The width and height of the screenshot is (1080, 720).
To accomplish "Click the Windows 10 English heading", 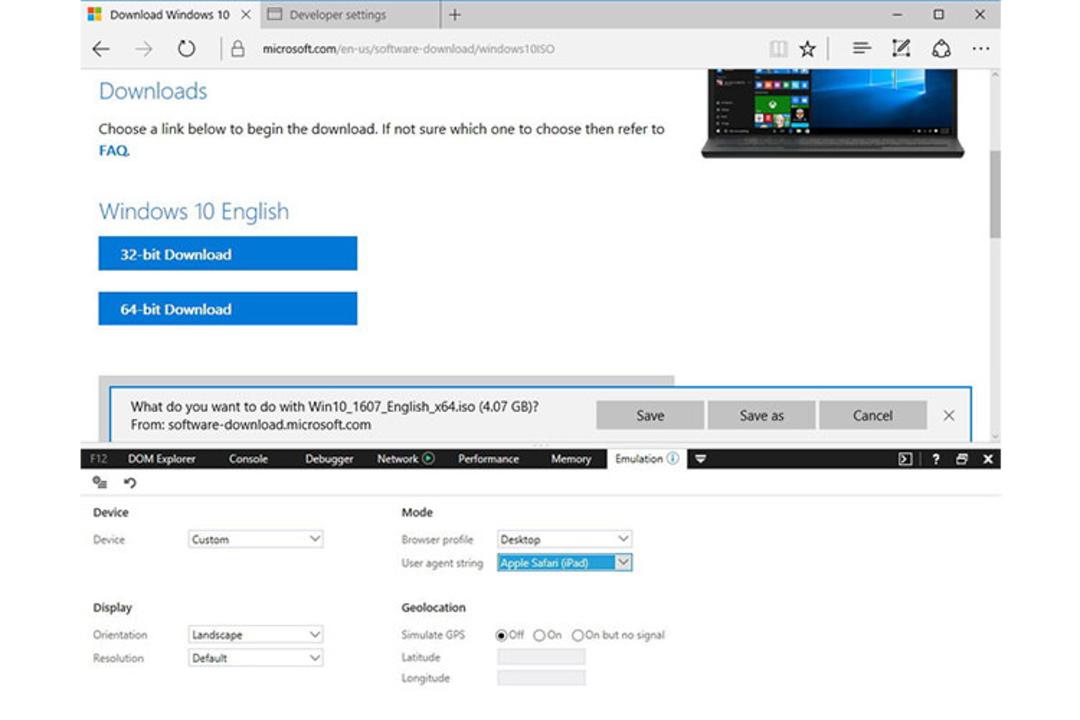I will coord(194,212).
